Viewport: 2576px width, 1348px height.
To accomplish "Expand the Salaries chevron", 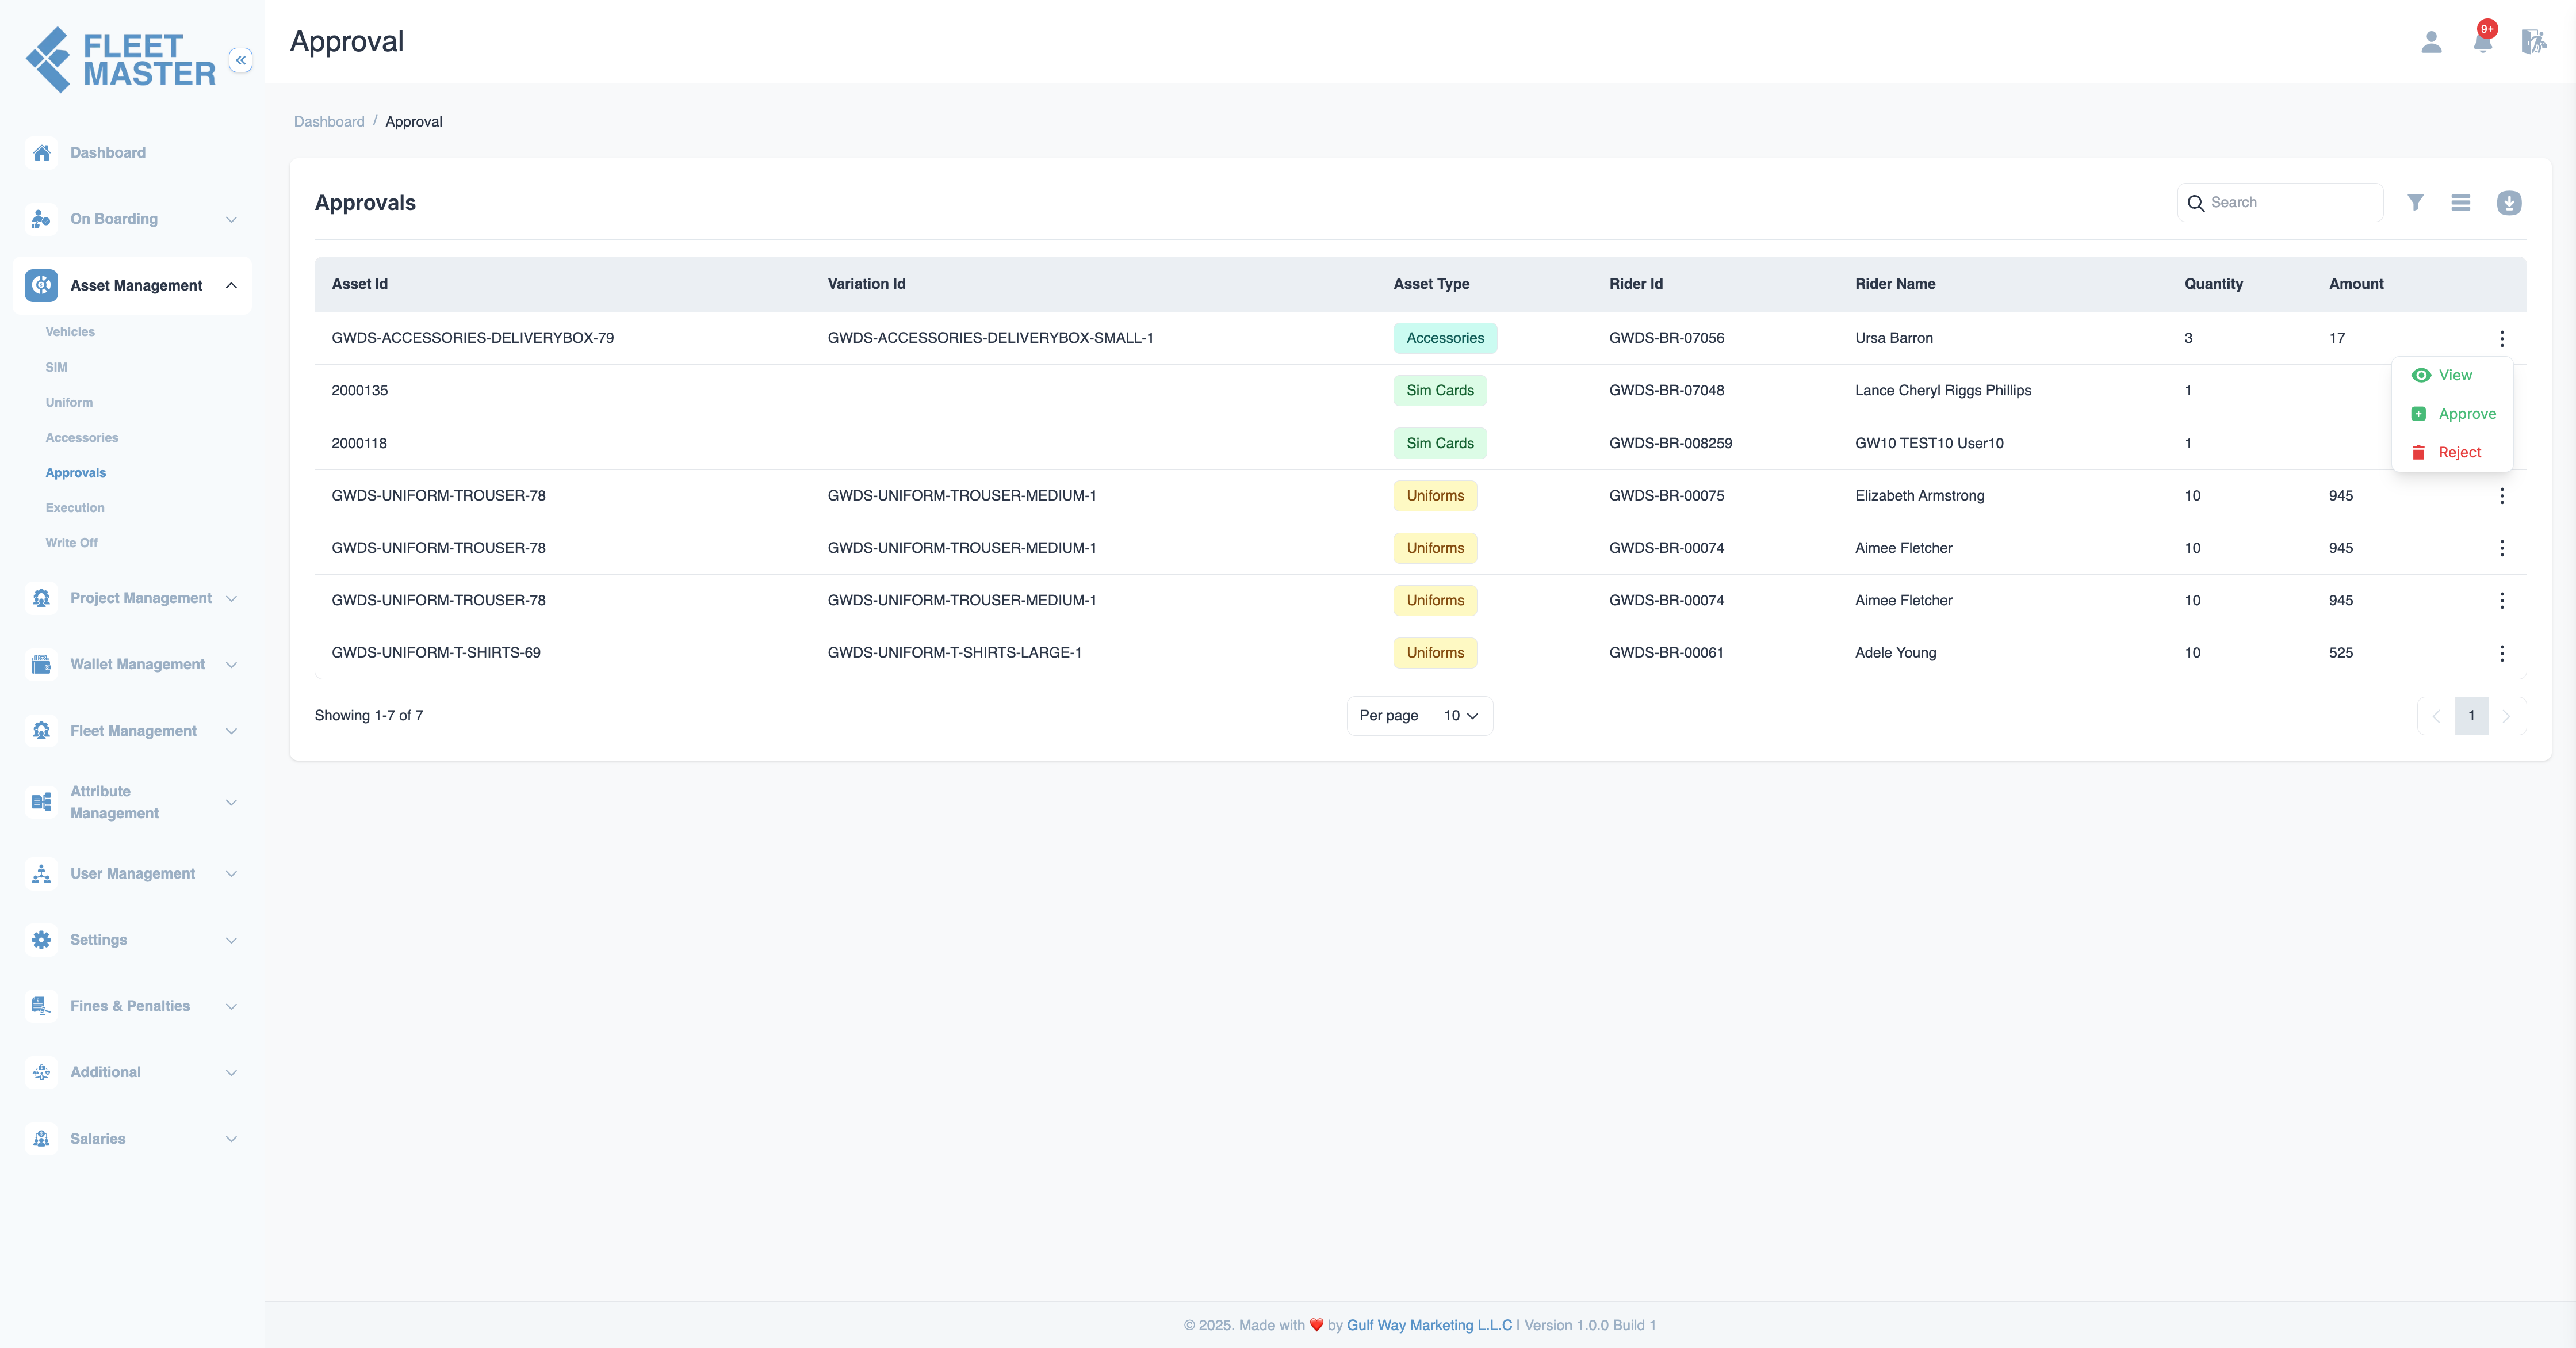I will point(231,1139).
